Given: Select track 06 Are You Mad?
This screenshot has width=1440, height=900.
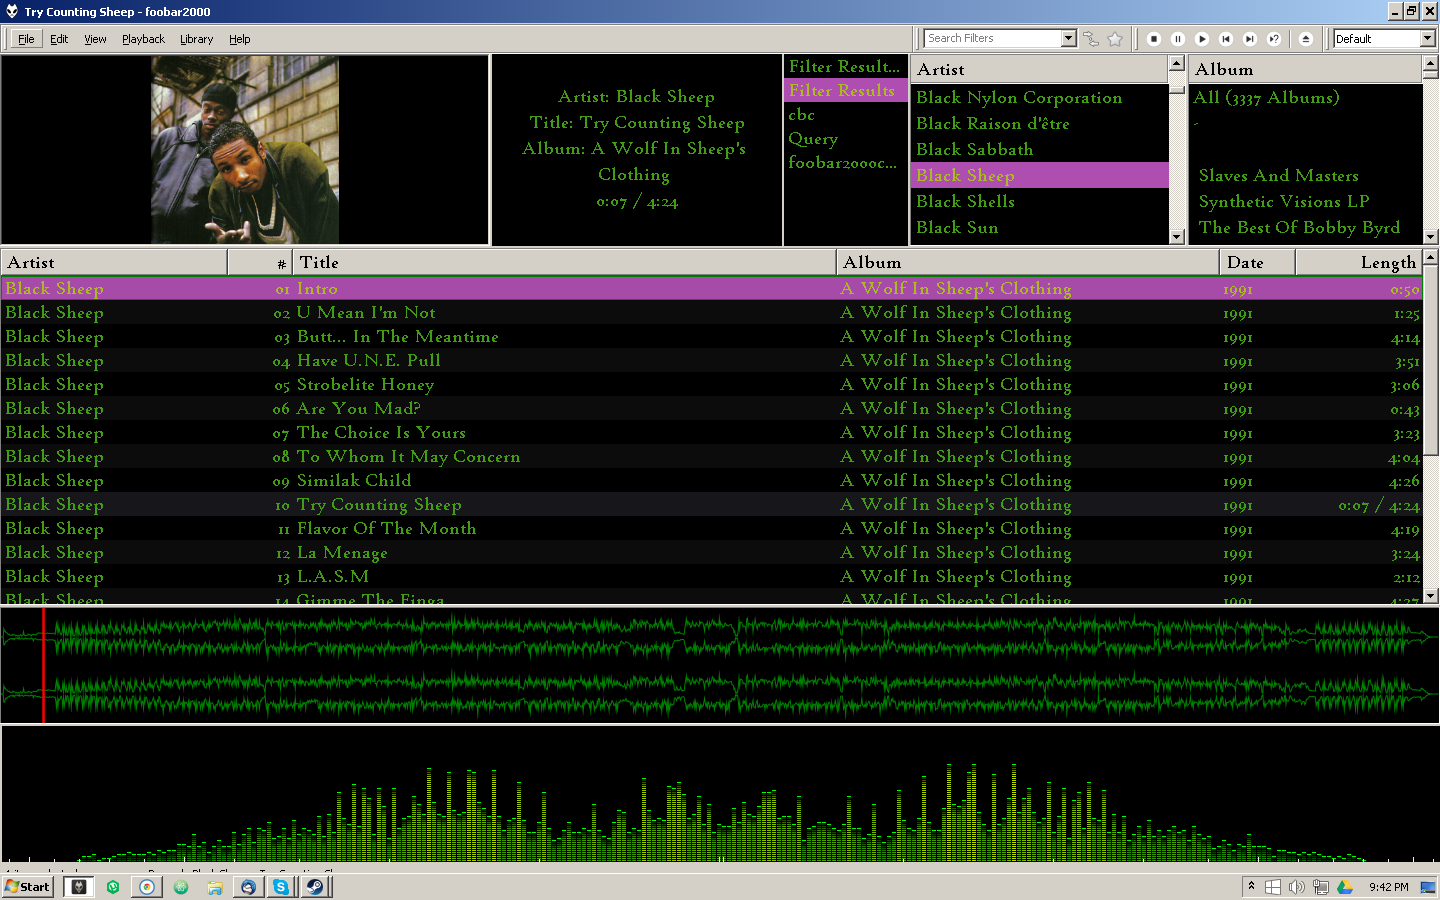Looking at the screenshot, I should [711, 408].
